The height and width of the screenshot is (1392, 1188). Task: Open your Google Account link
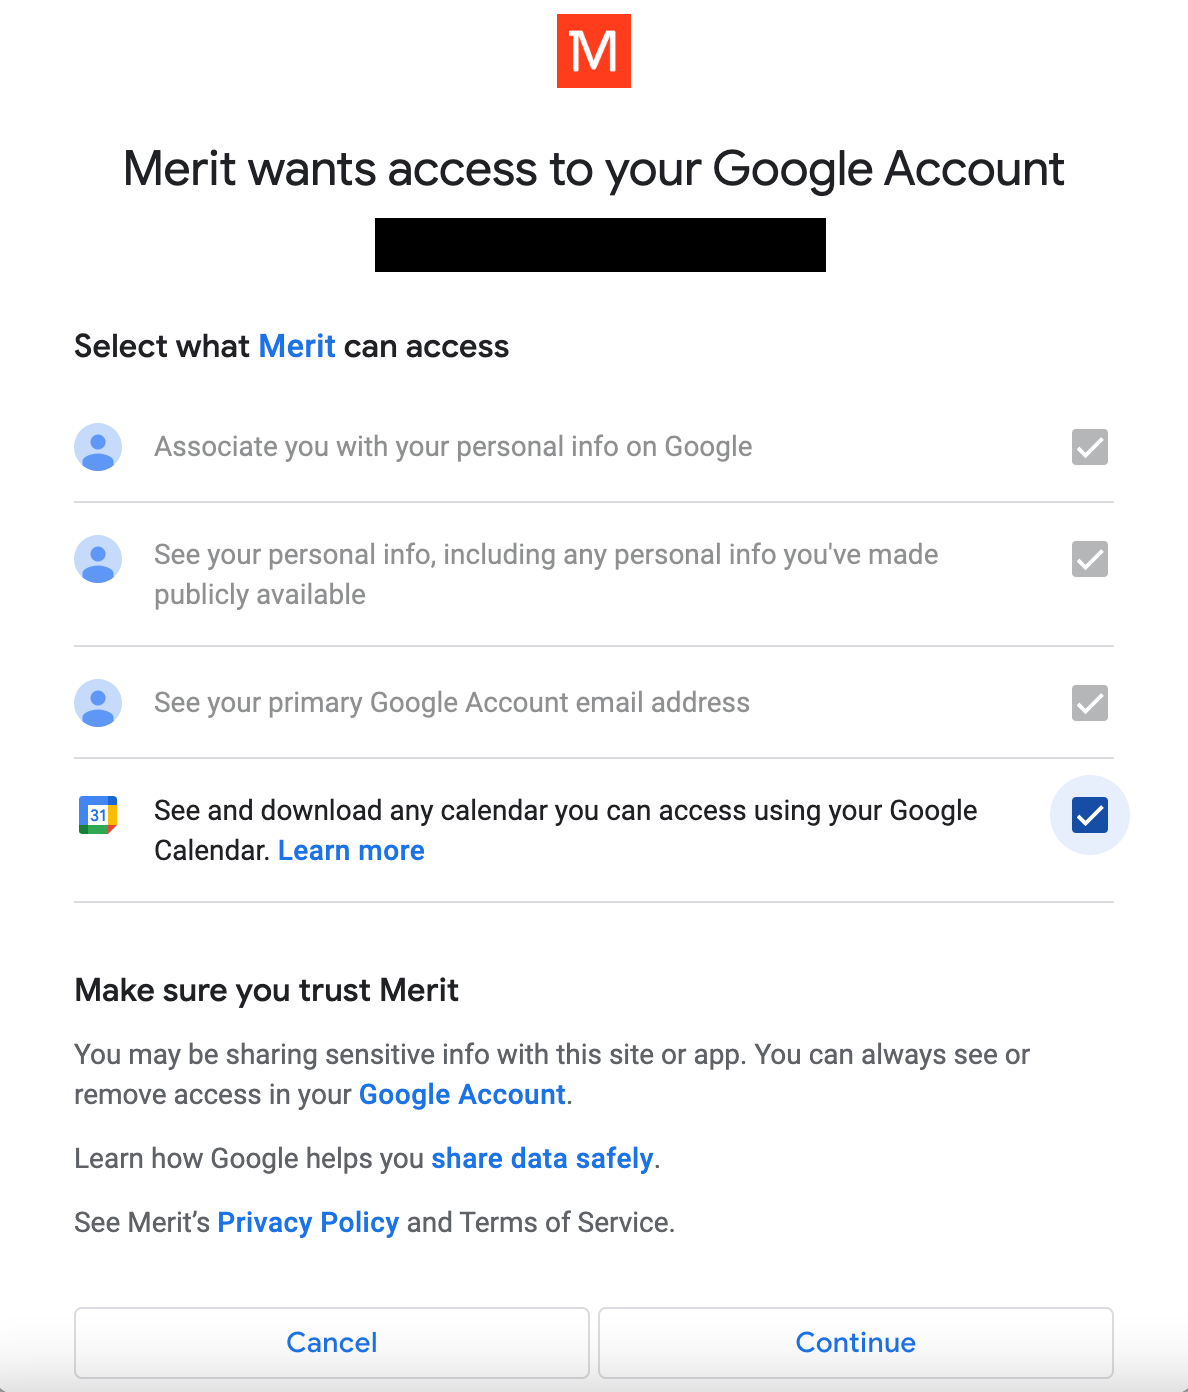click(461, 1094)
